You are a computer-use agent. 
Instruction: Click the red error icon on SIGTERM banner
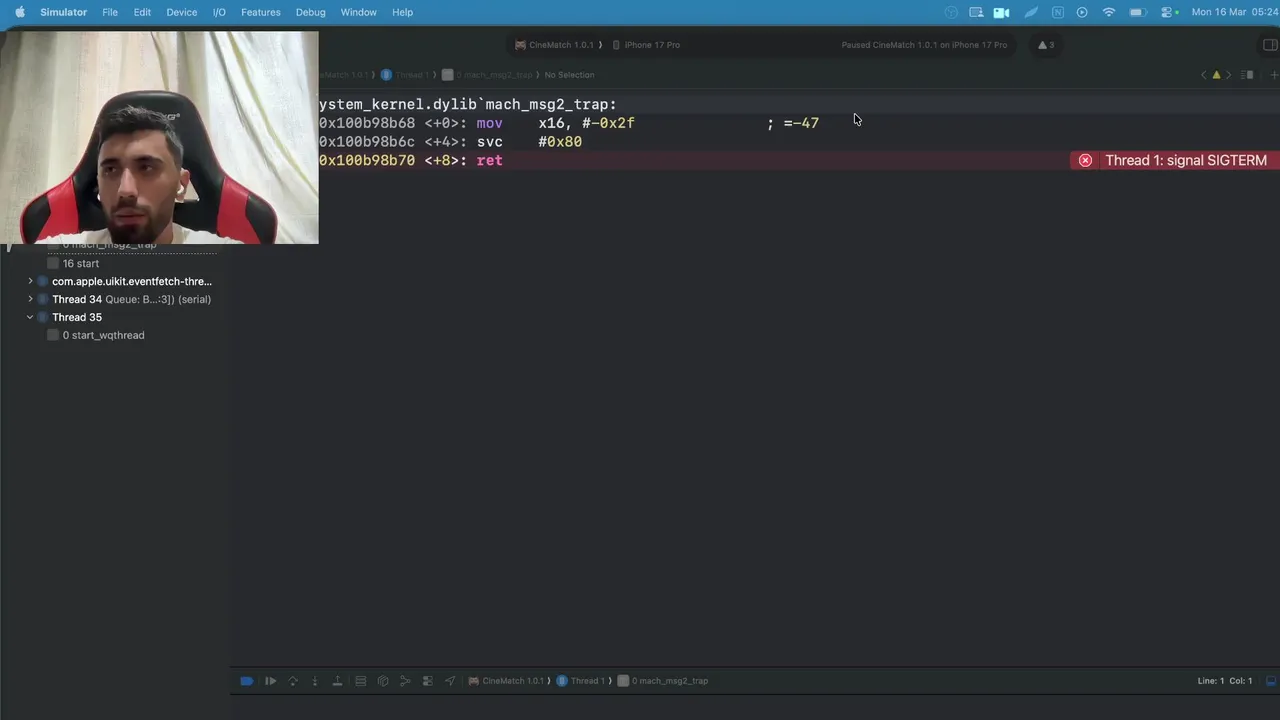coord(1085,160)
